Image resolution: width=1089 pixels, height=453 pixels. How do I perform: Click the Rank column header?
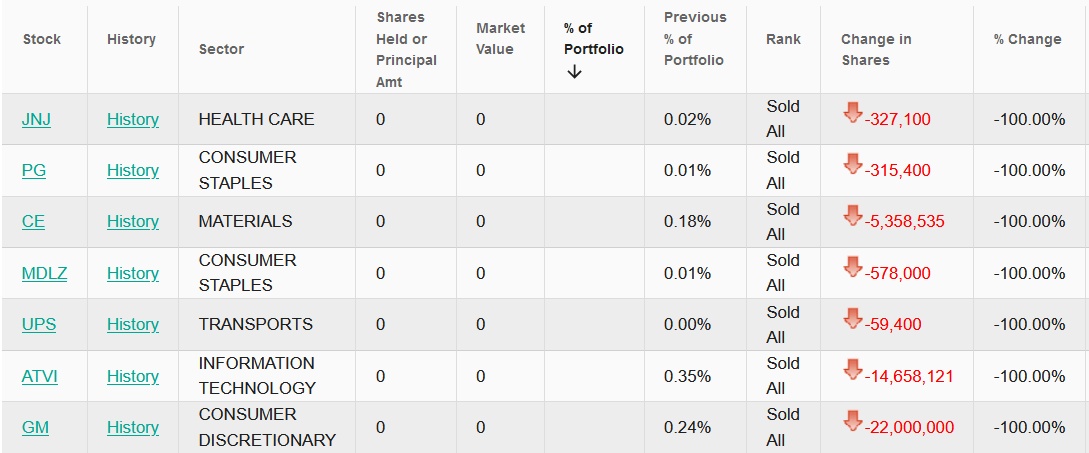tap(783, 39)
